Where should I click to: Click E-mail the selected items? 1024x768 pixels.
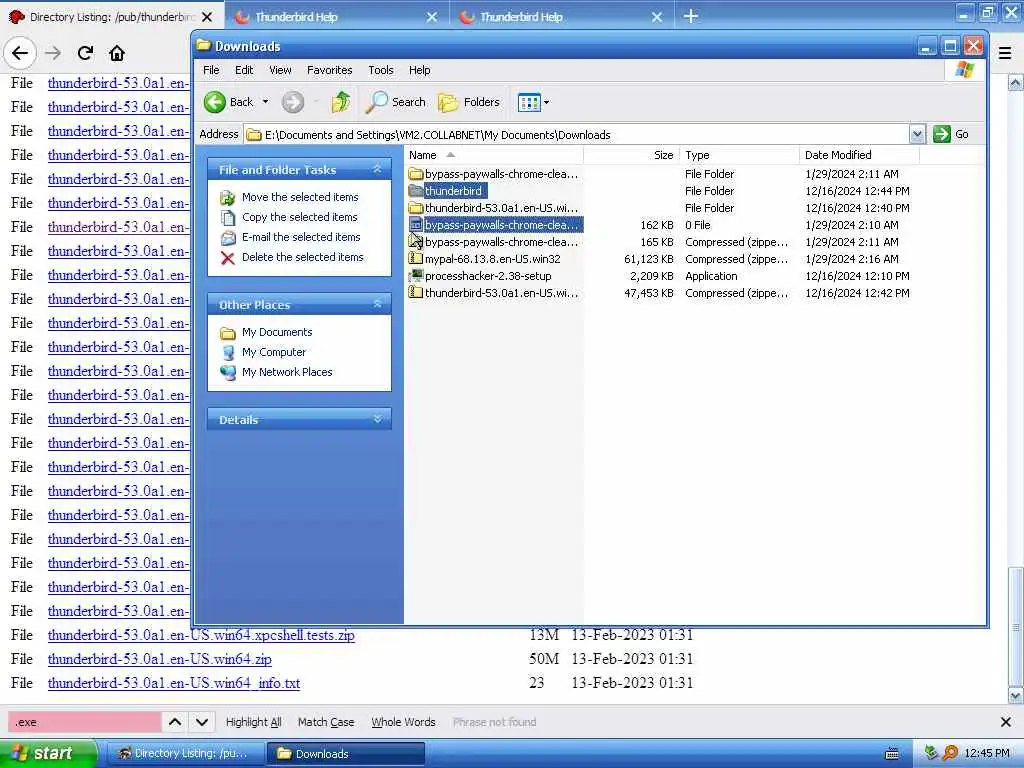tap(301, 237)
